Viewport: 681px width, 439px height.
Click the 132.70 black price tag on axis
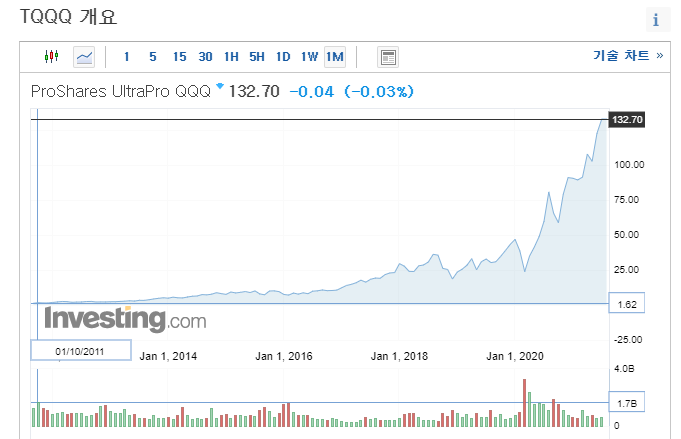click(627, 119)
